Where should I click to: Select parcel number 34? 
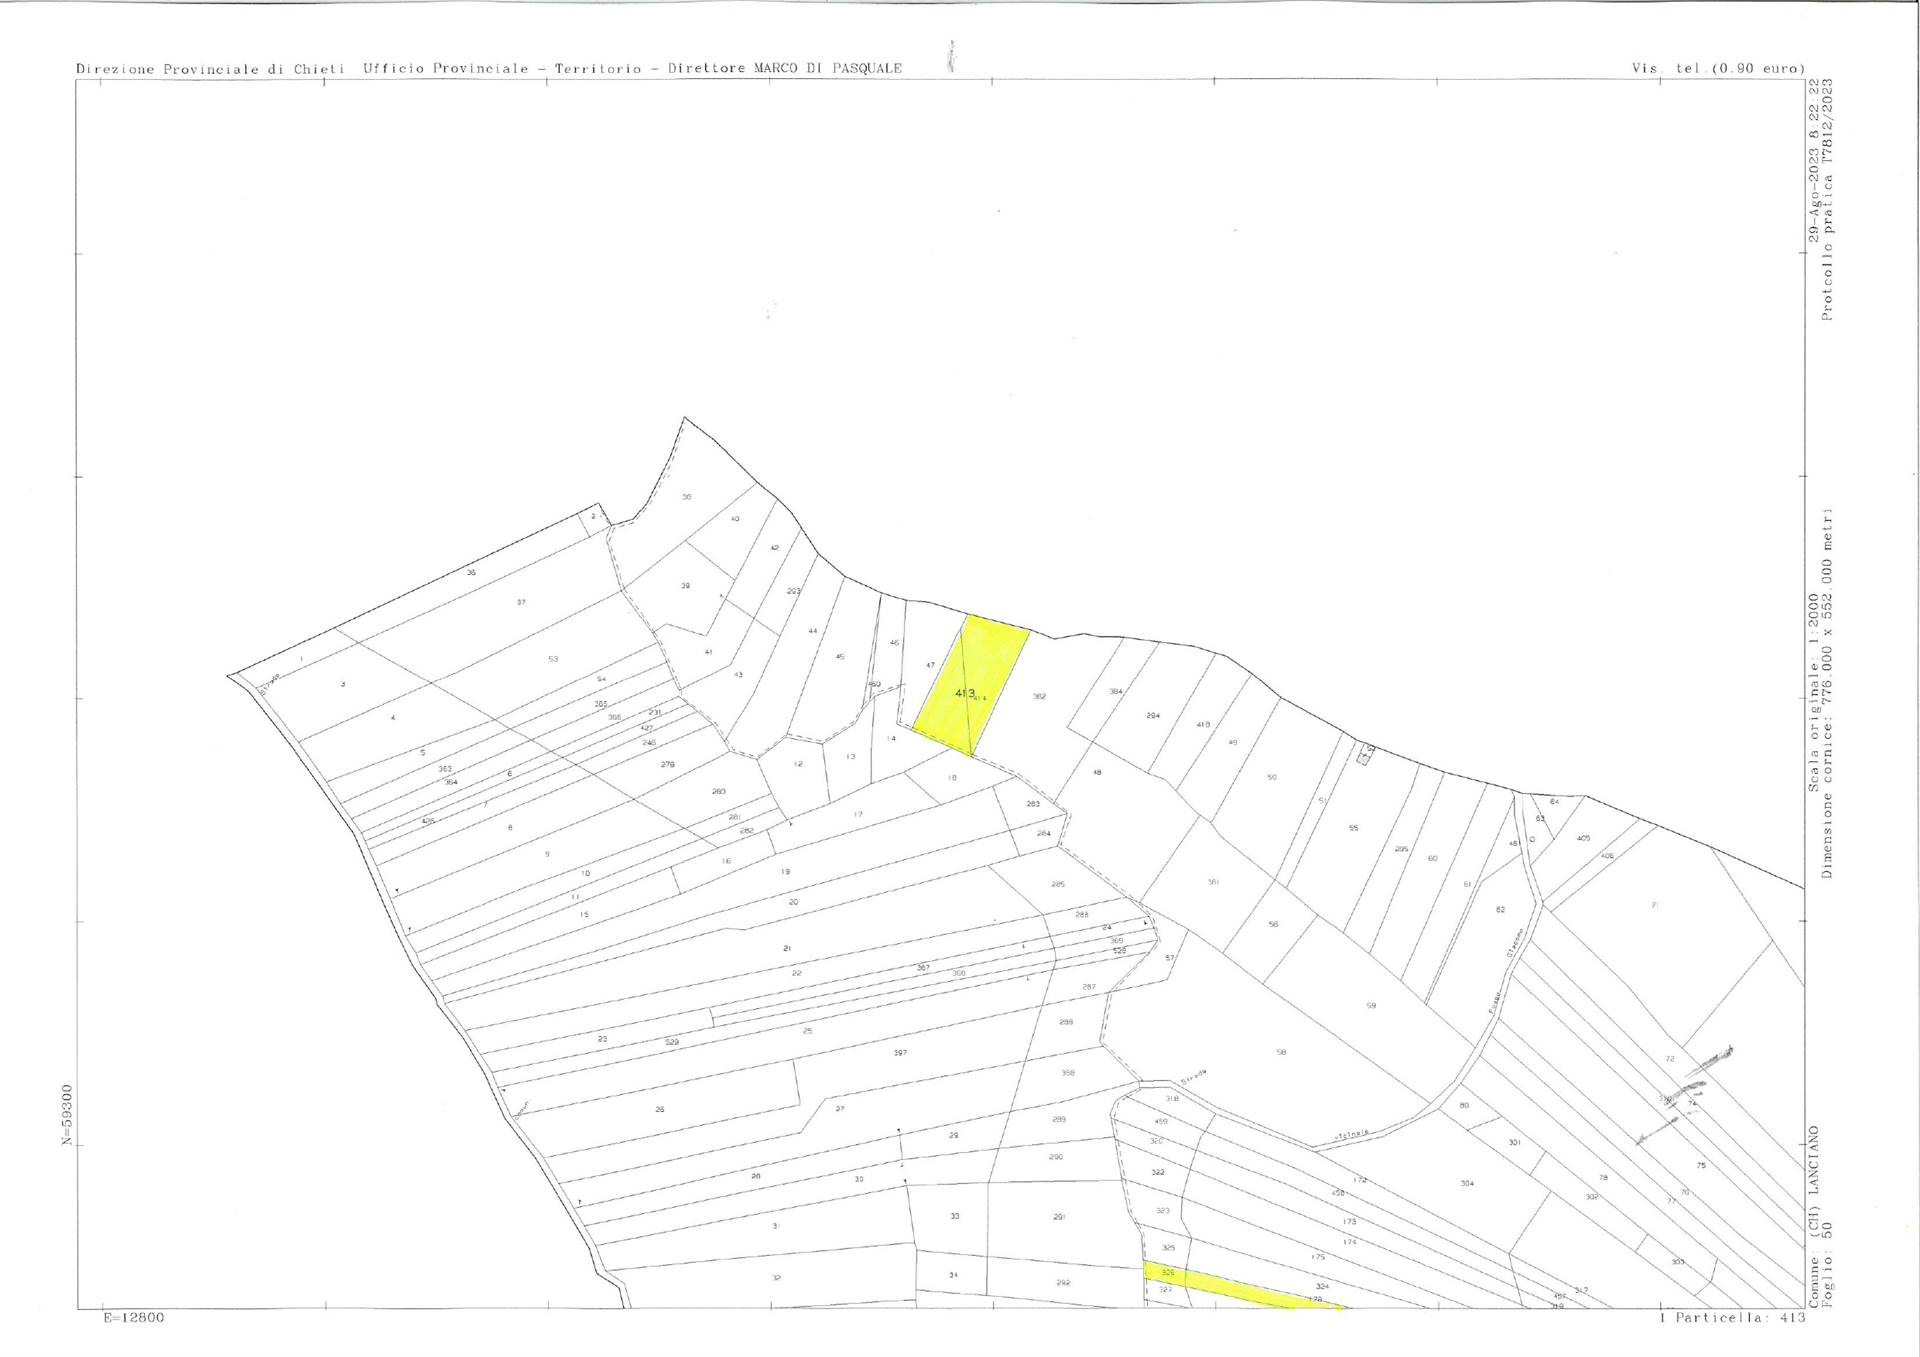pos(953,1275)
